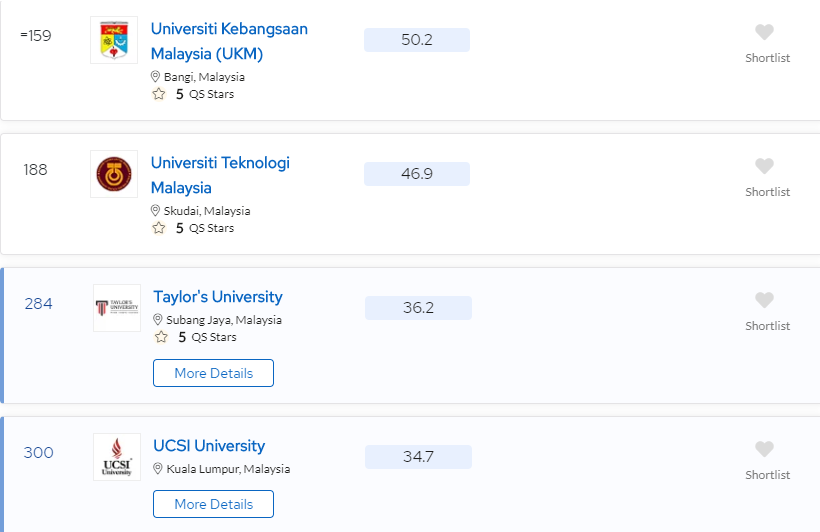Shortlist Universiti Teknologi Malaysia via heart icon
820x532 pixels.
point(764,166)
